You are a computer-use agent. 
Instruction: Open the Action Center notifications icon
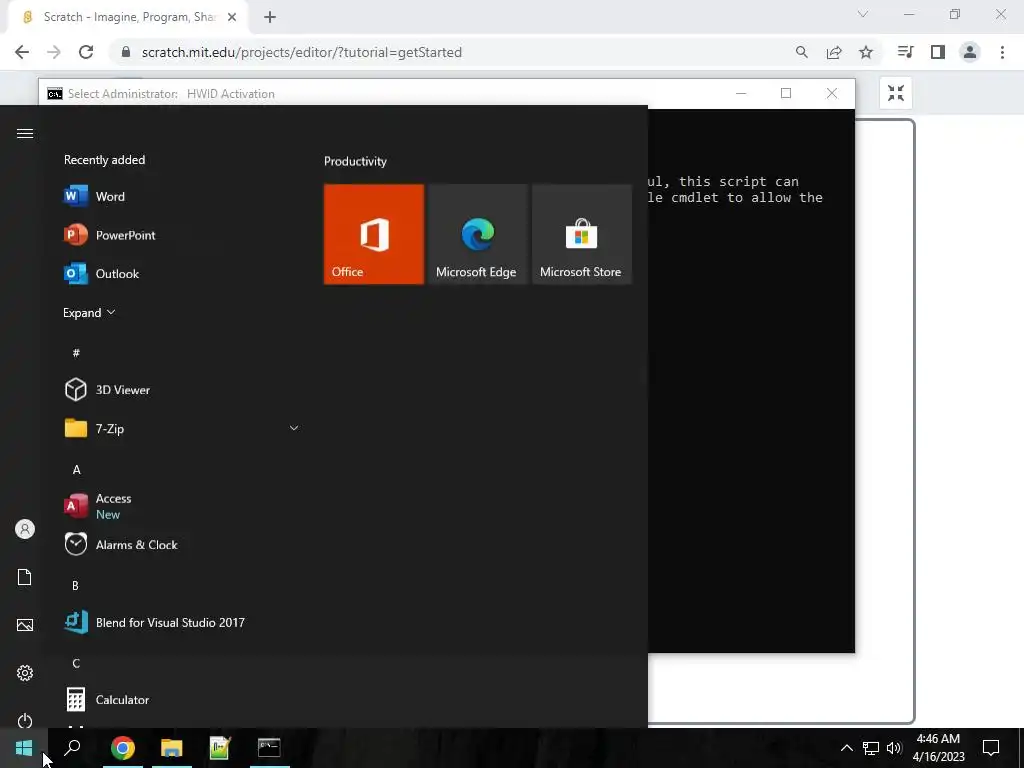point(991,748)
